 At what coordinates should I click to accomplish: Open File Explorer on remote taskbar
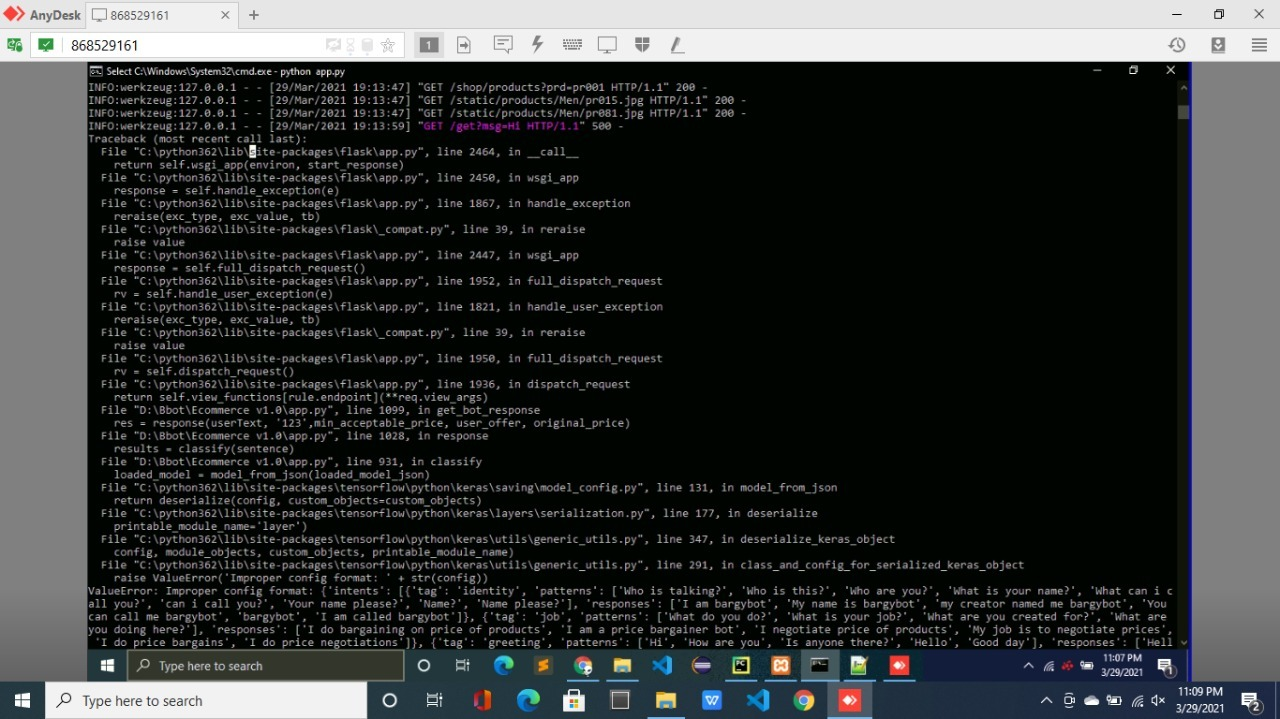click(622, 666)
